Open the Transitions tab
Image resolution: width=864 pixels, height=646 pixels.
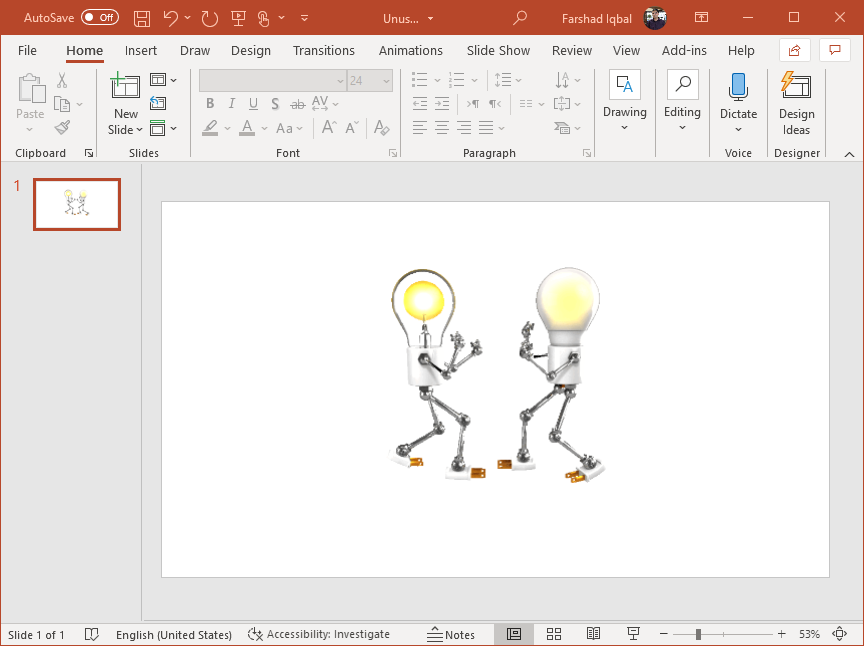[323, 50]
